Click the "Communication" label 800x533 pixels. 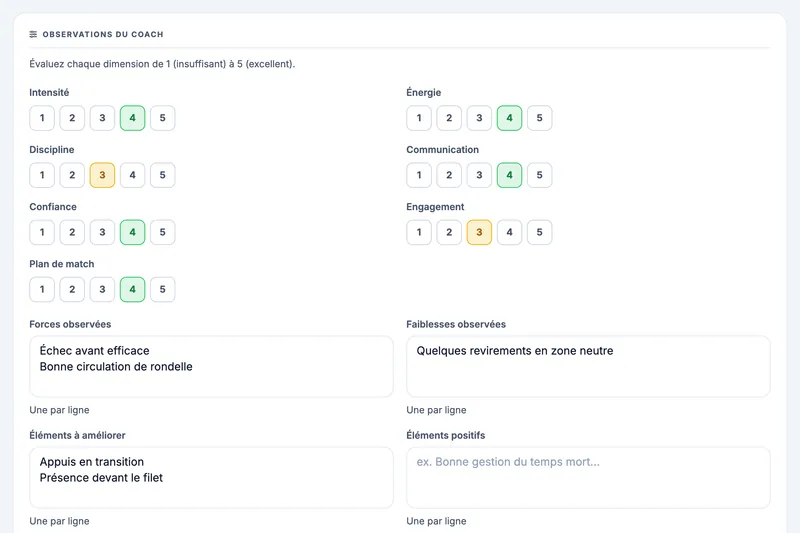tap(442, 150)
